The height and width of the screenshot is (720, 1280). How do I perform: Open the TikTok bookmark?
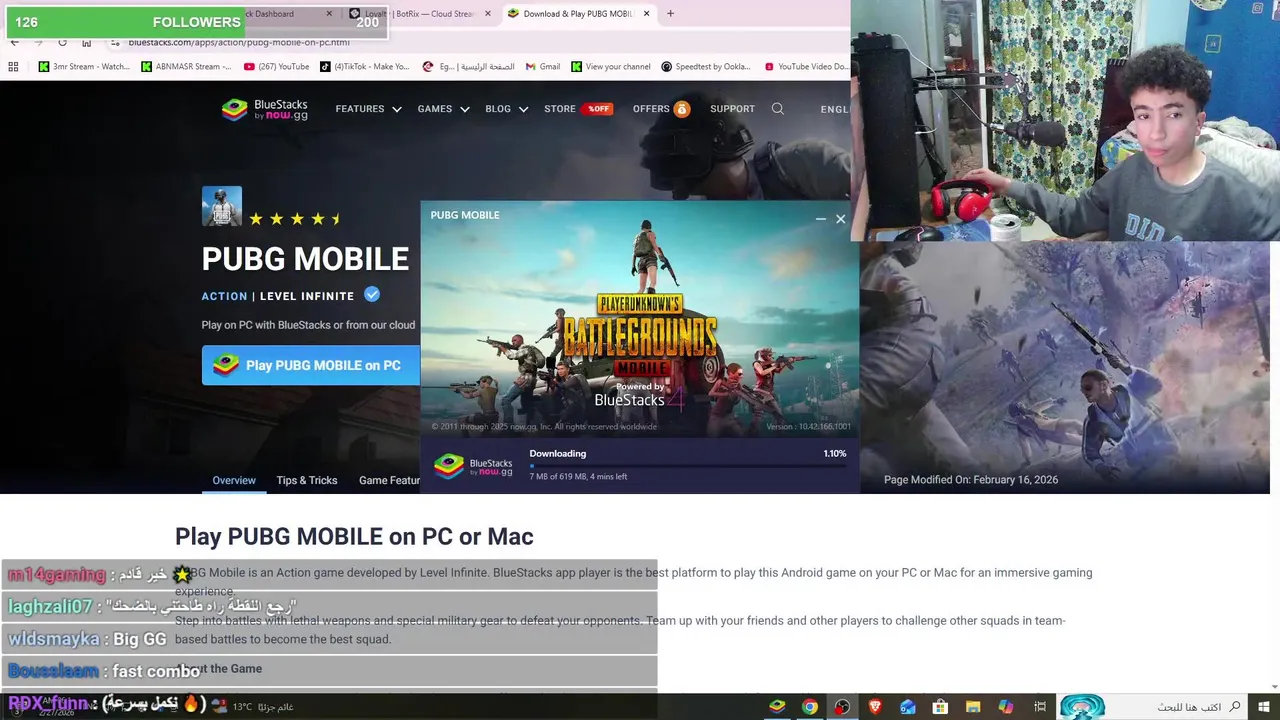(365, 67)
